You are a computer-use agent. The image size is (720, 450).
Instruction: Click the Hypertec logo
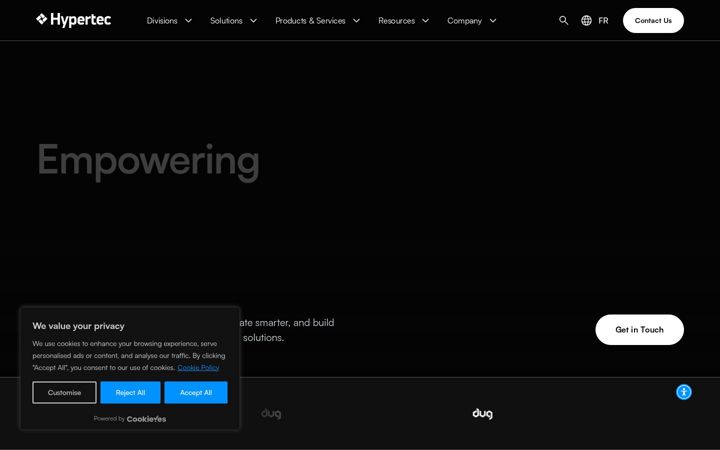[73, 20]
